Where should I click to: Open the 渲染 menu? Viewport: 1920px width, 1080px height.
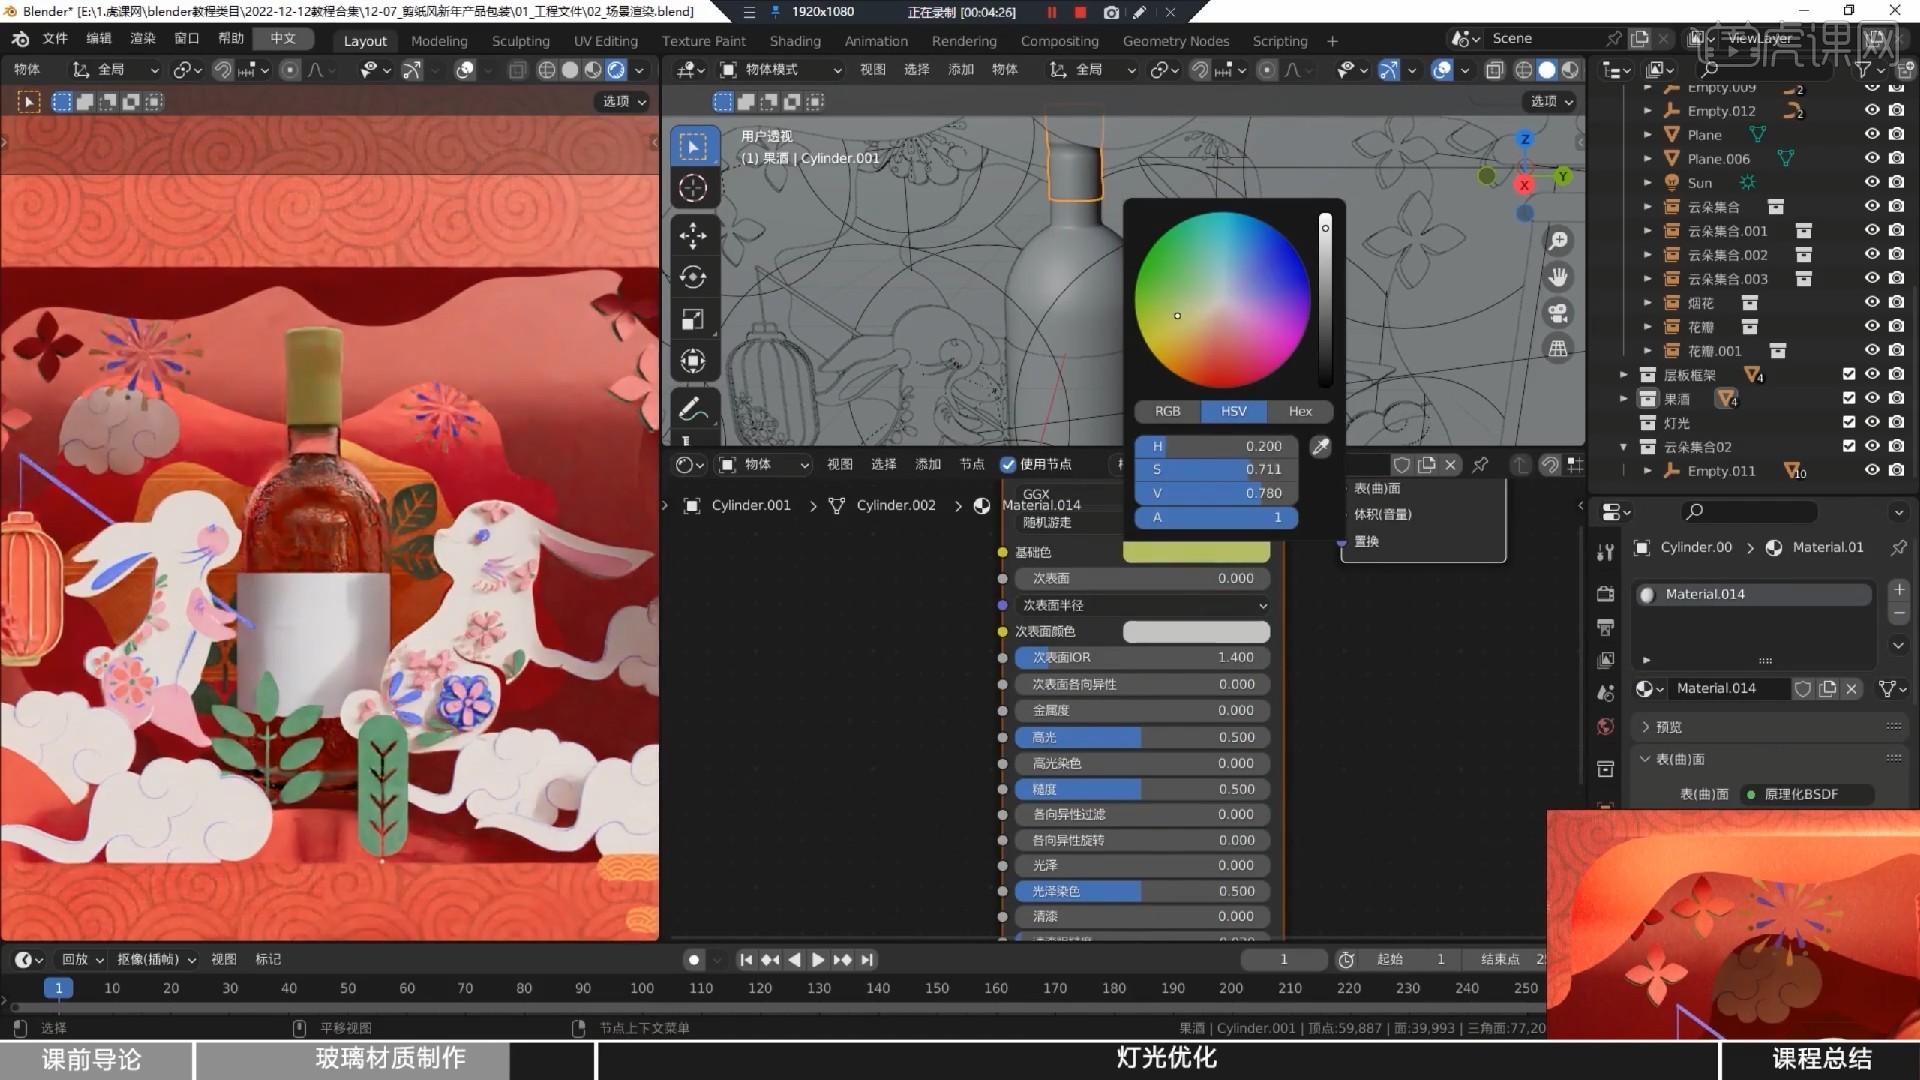(143, 38)
